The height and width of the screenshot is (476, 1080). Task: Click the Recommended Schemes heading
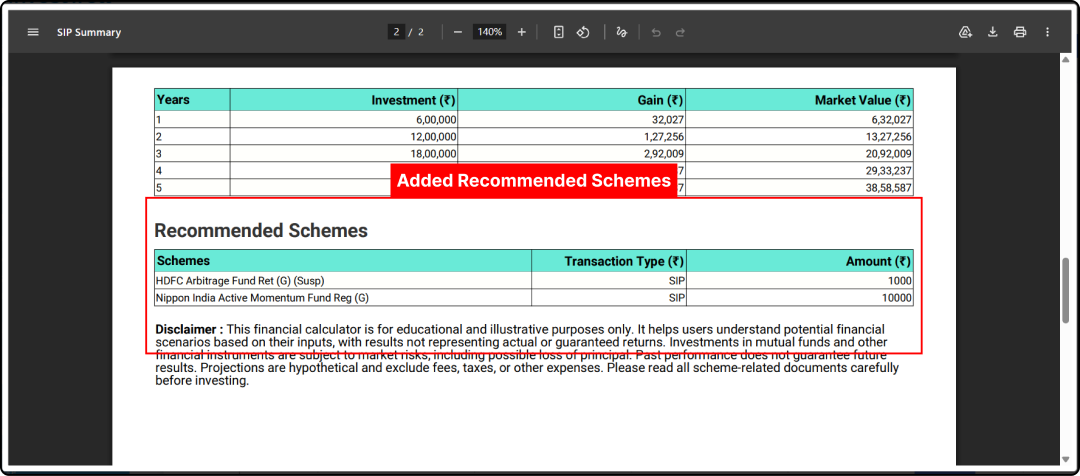(261, 231)
